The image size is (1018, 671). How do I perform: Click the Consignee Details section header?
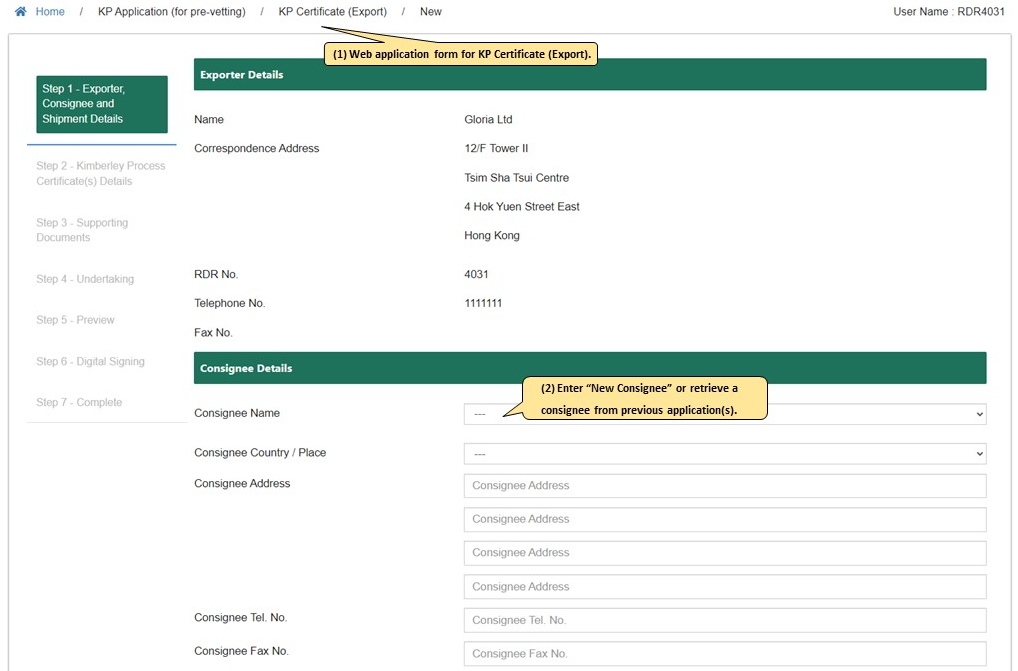tap(590, 368)
